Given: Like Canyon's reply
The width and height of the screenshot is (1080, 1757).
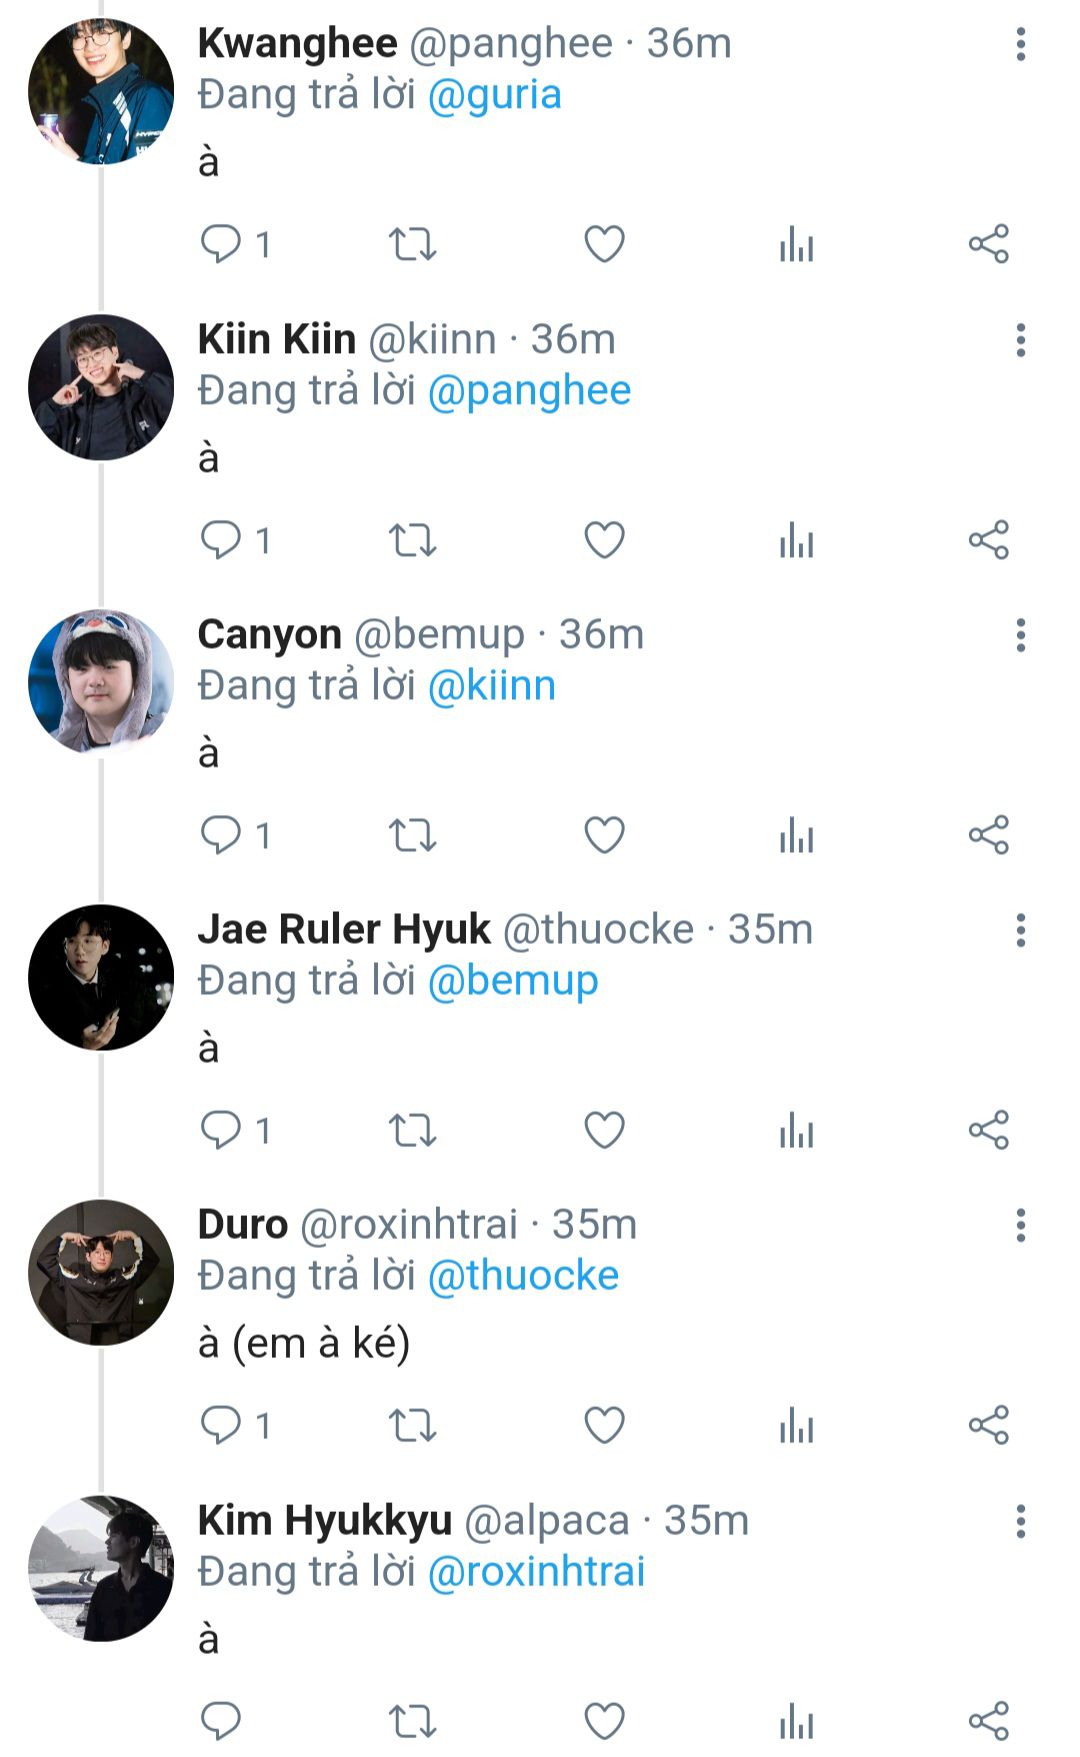Looking at the screenshot, I should [604, 835].
